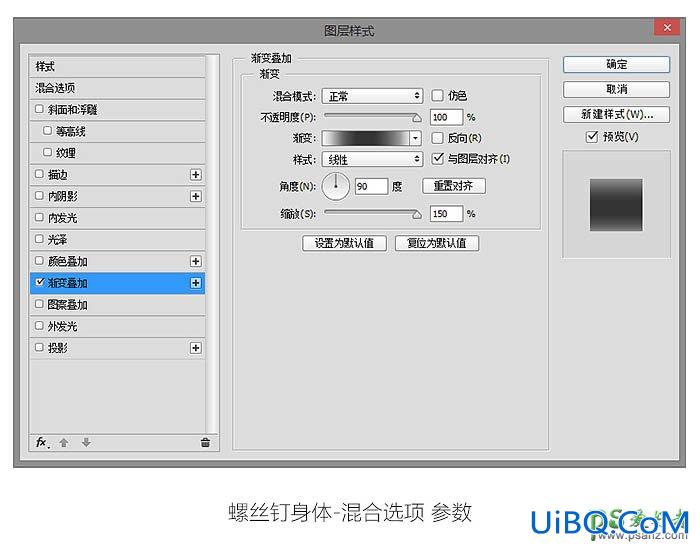Click the styles list scrollbar

pos(212,243)
